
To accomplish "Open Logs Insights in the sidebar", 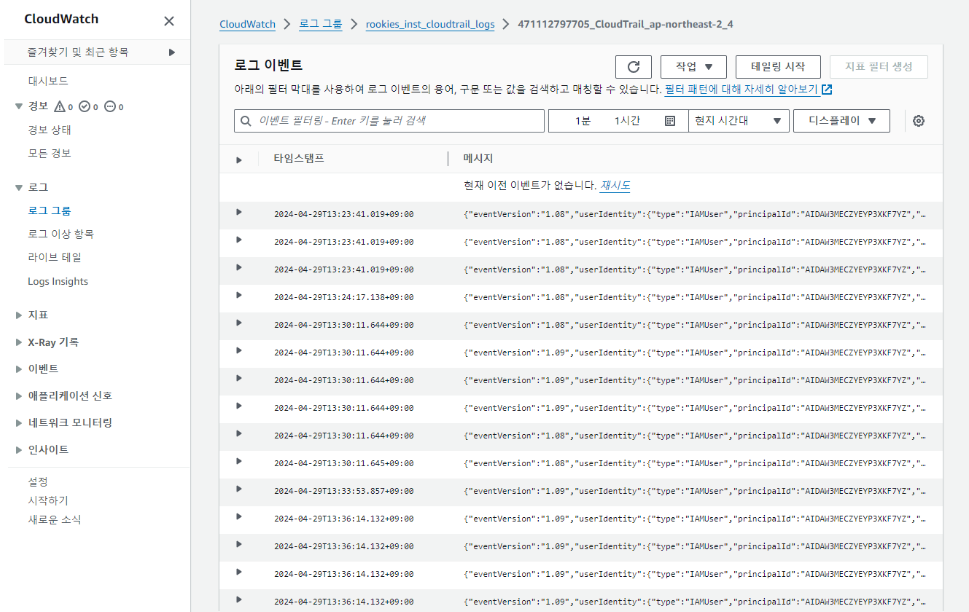I will [58, 281].
